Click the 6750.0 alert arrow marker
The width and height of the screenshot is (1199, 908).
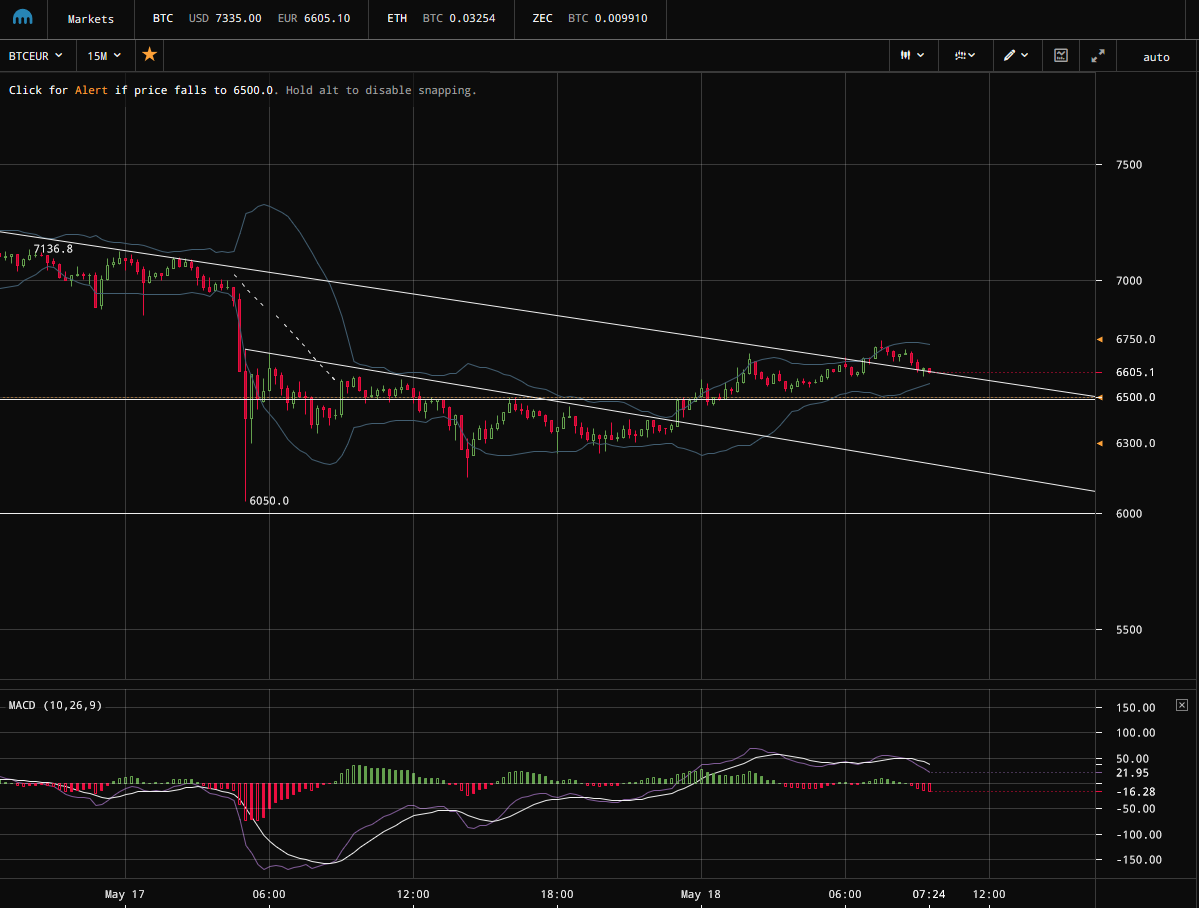point(1100,340)
